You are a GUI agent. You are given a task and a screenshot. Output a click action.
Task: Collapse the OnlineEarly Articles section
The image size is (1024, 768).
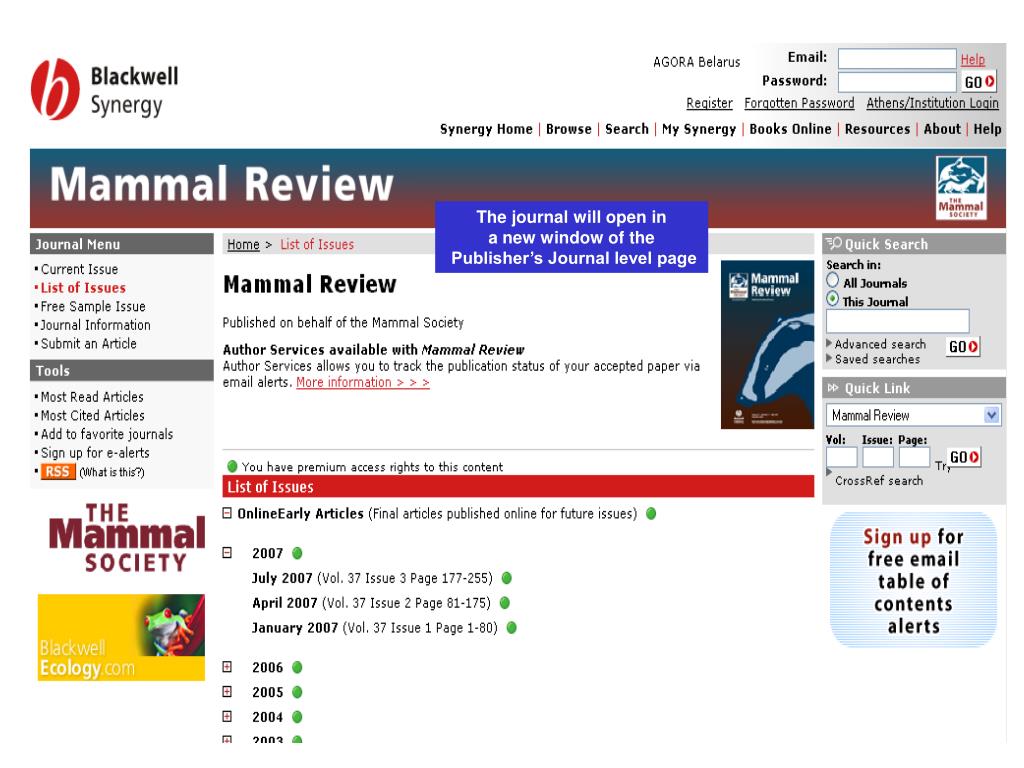pyautogui.click(x=227, y=513)
